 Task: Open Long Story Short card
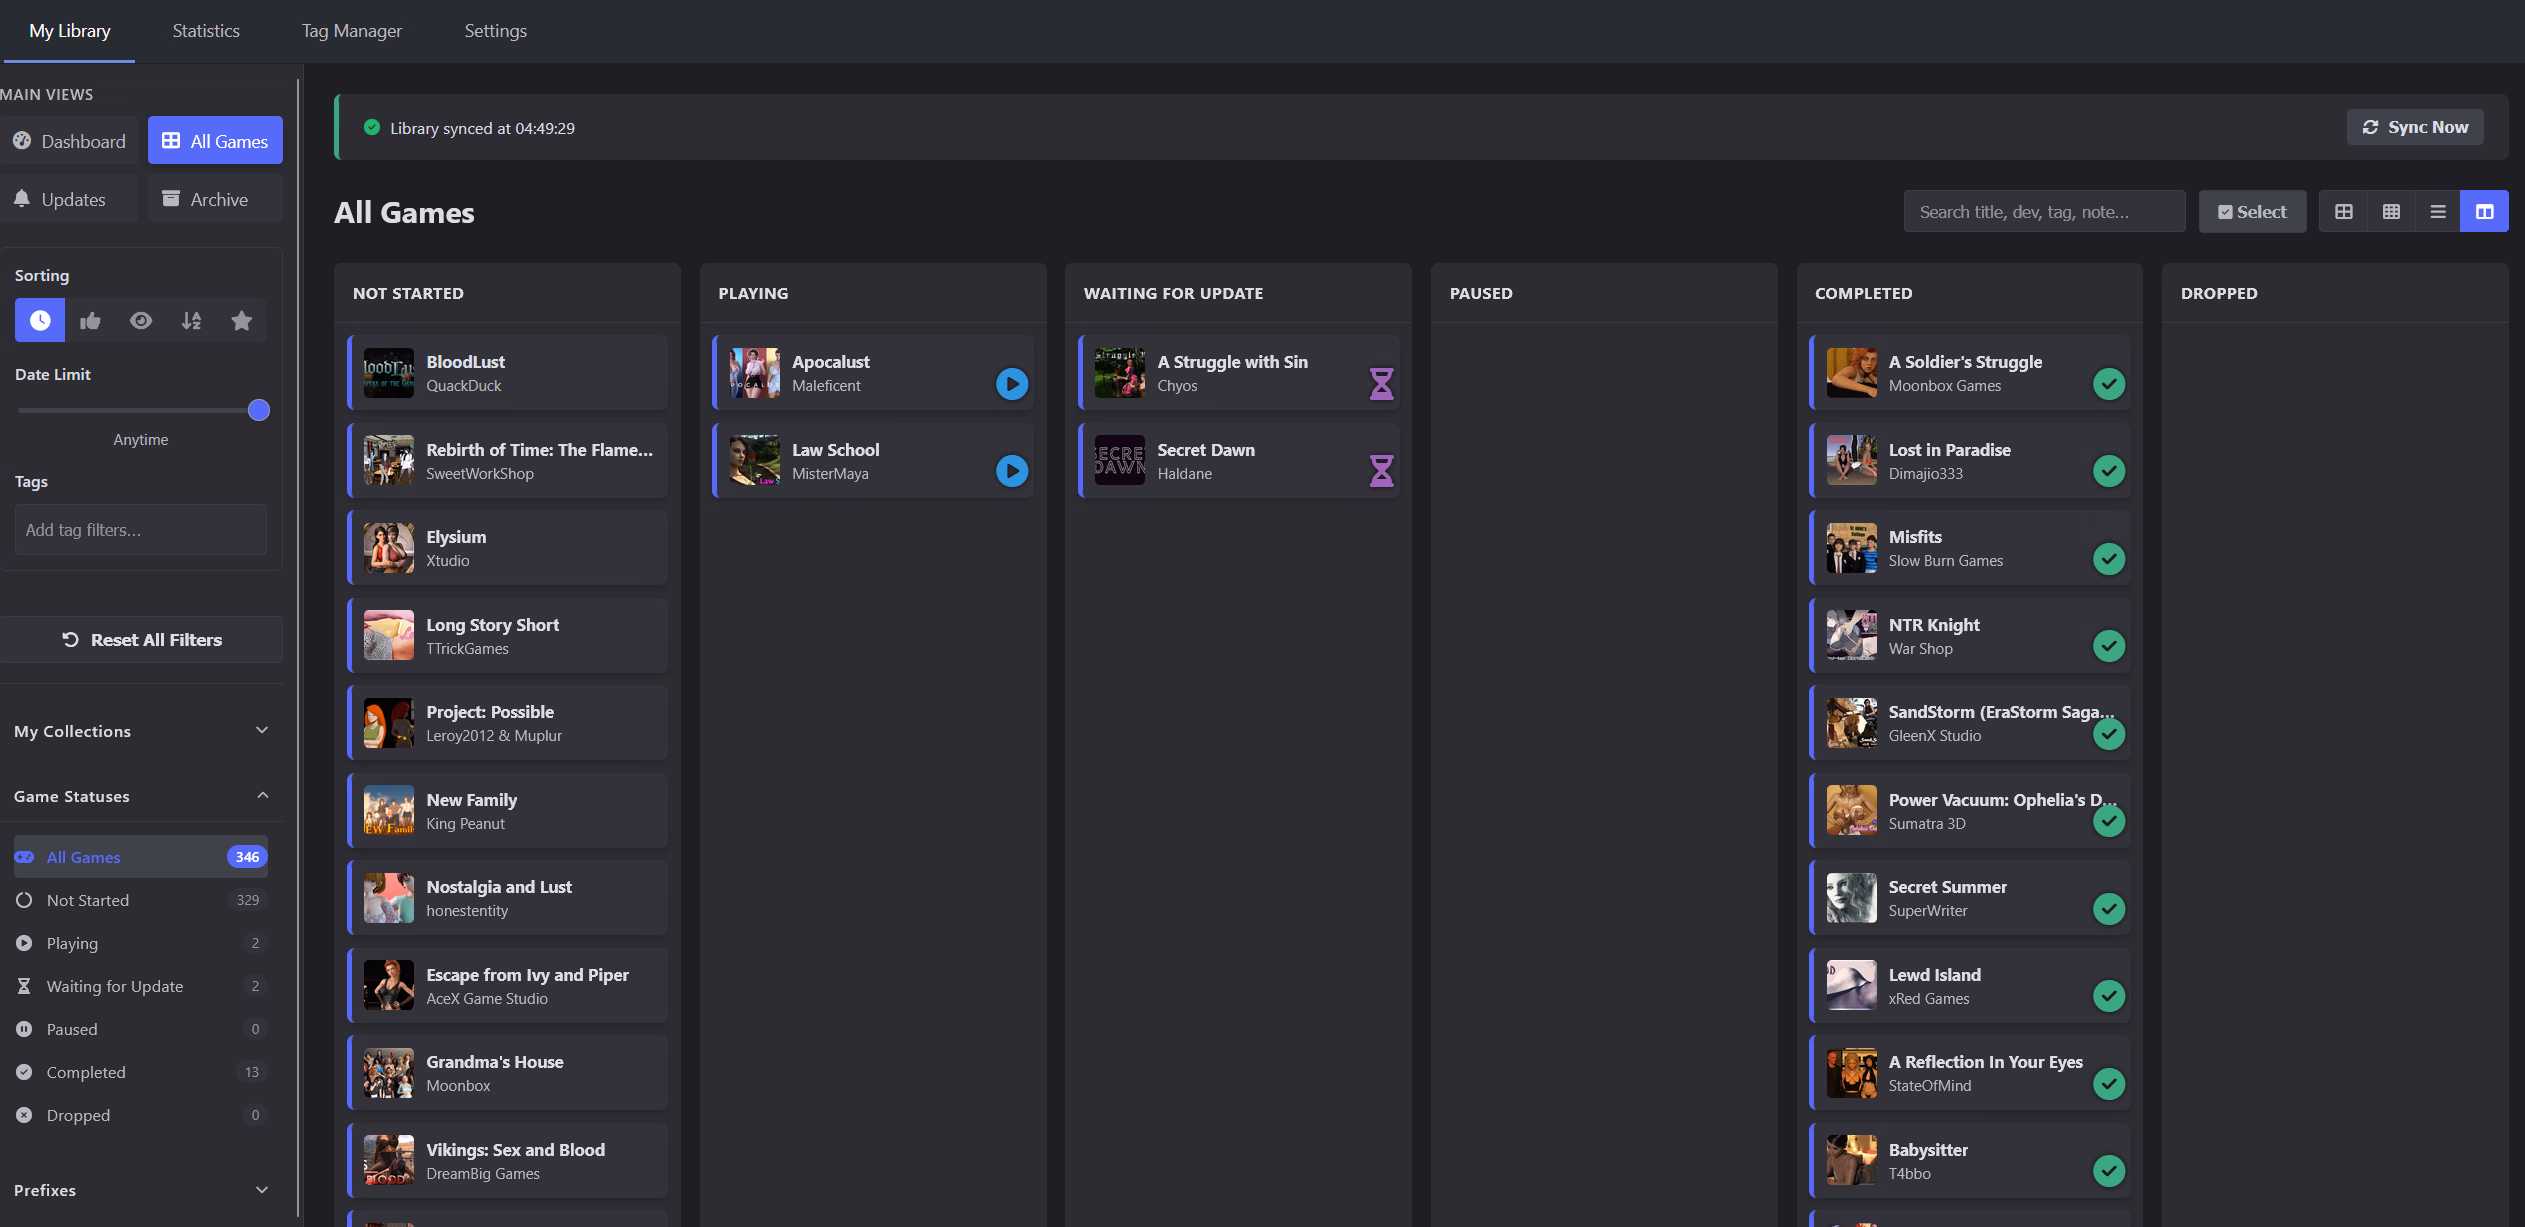pyautogui.click(x=508, y=636)
